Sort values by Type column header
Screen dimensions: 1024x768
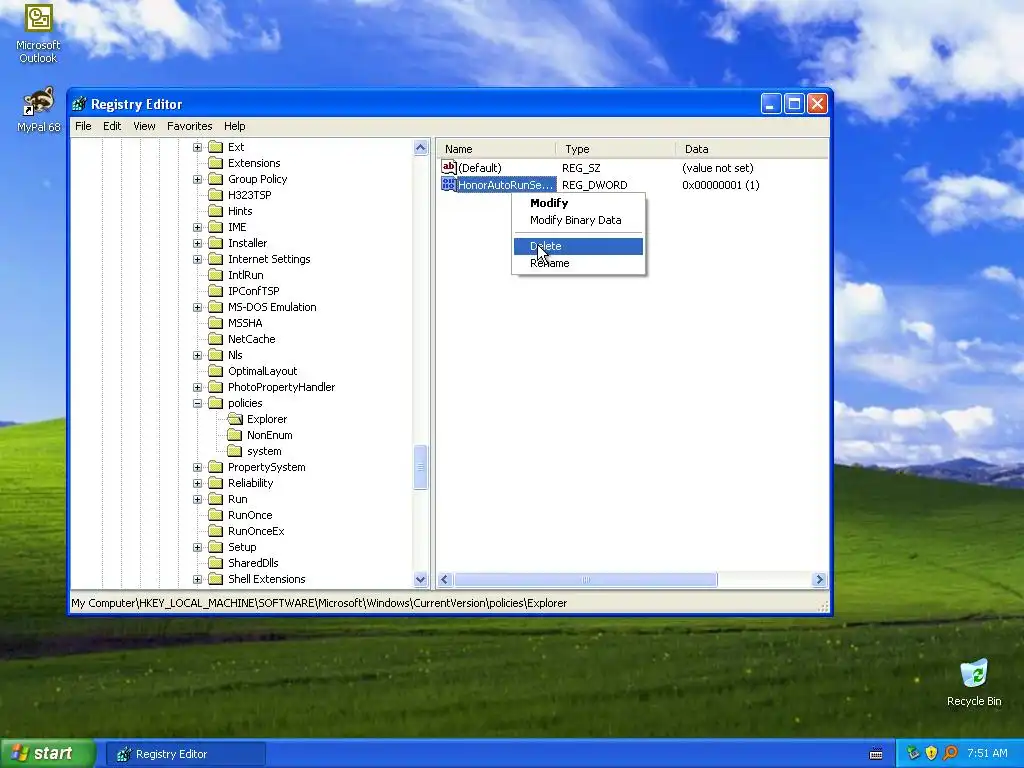pyautogui.click(x=615, y=149)
